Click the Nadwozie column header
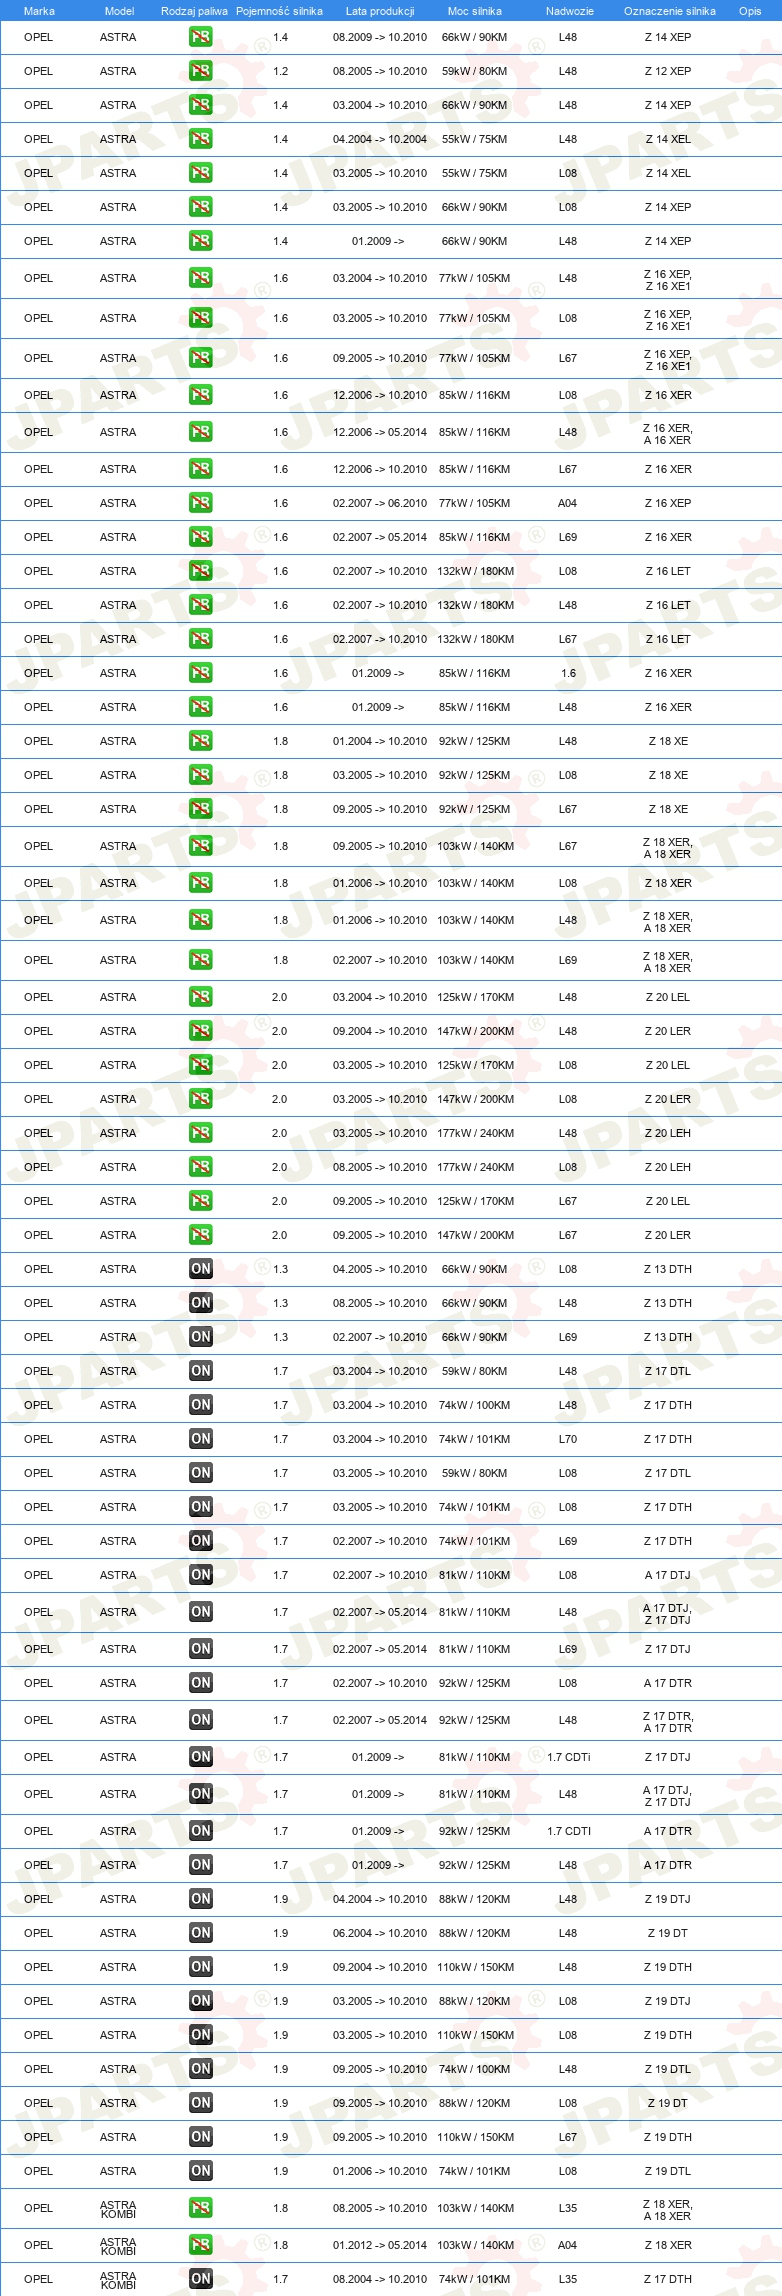This screenshot has width=782, height=2296. (x=570, y=11)
